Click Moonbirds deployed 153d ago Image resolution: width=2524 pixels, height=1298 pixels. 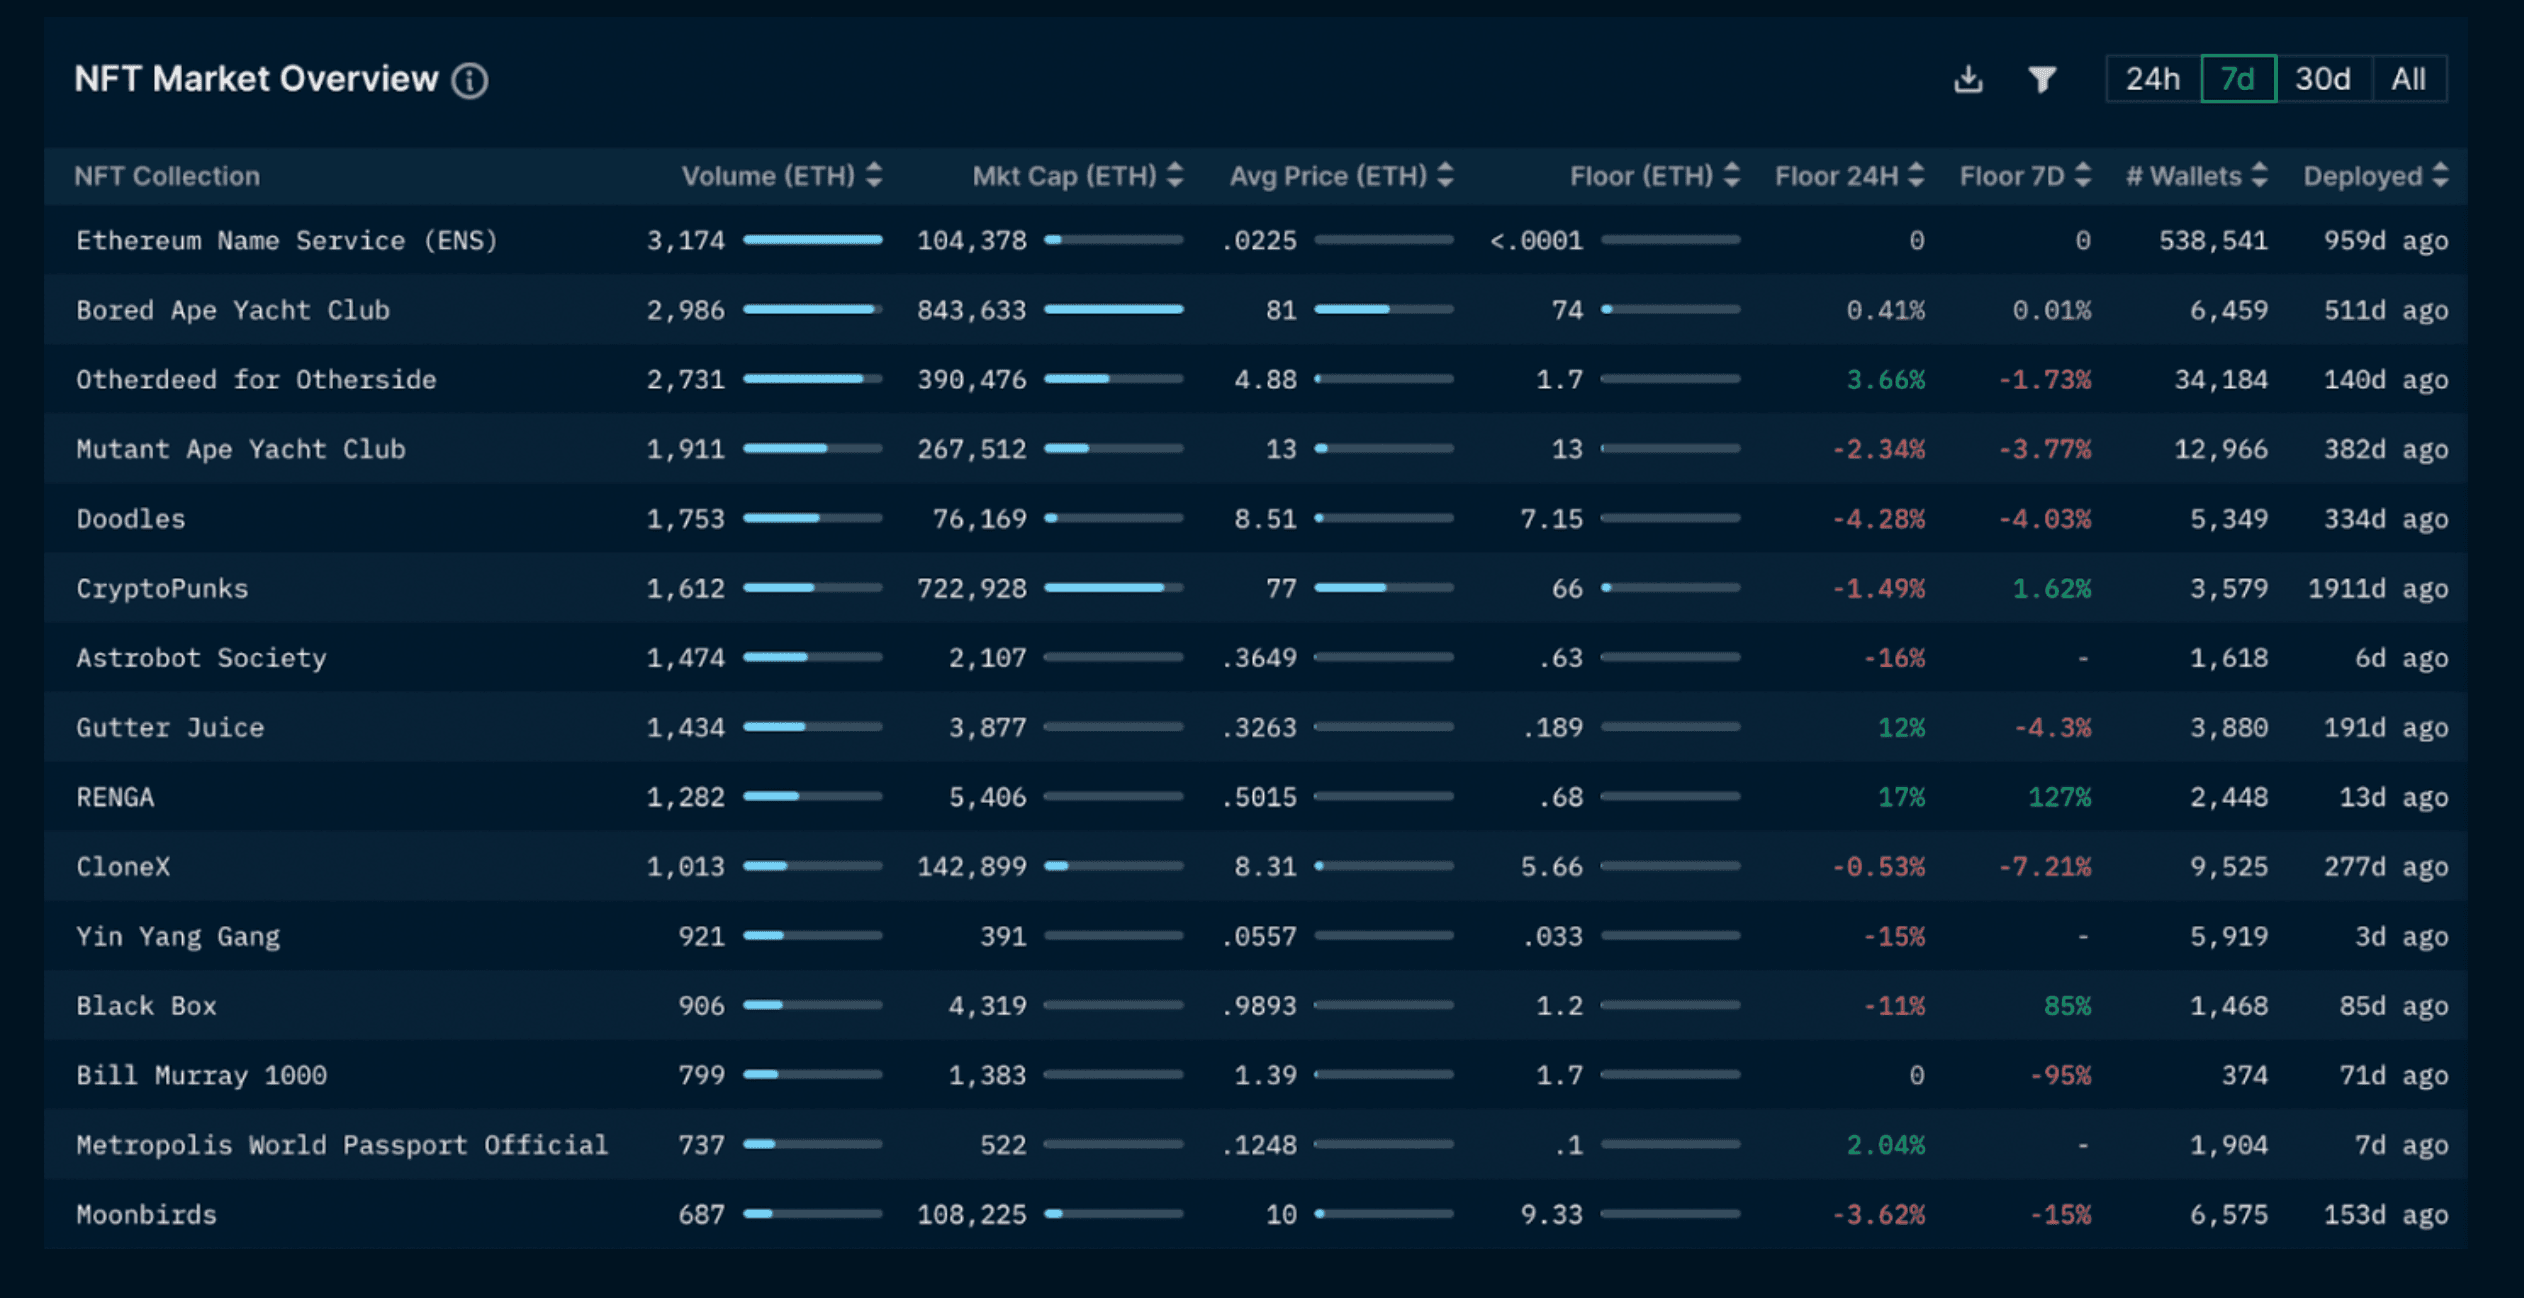(2386, 1214)
